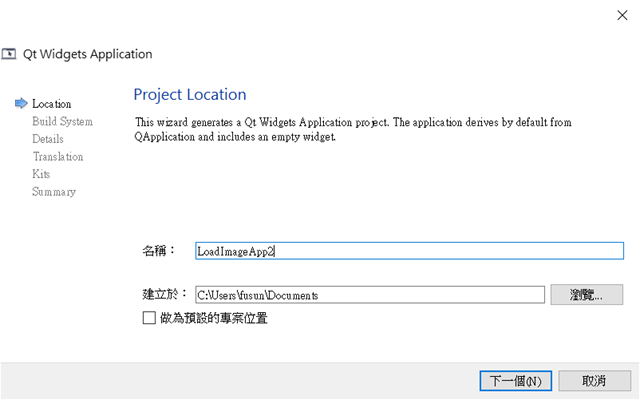Open the Translation wizard step
This screenshot has width=640, height=400.
click(x=58, y=157)
